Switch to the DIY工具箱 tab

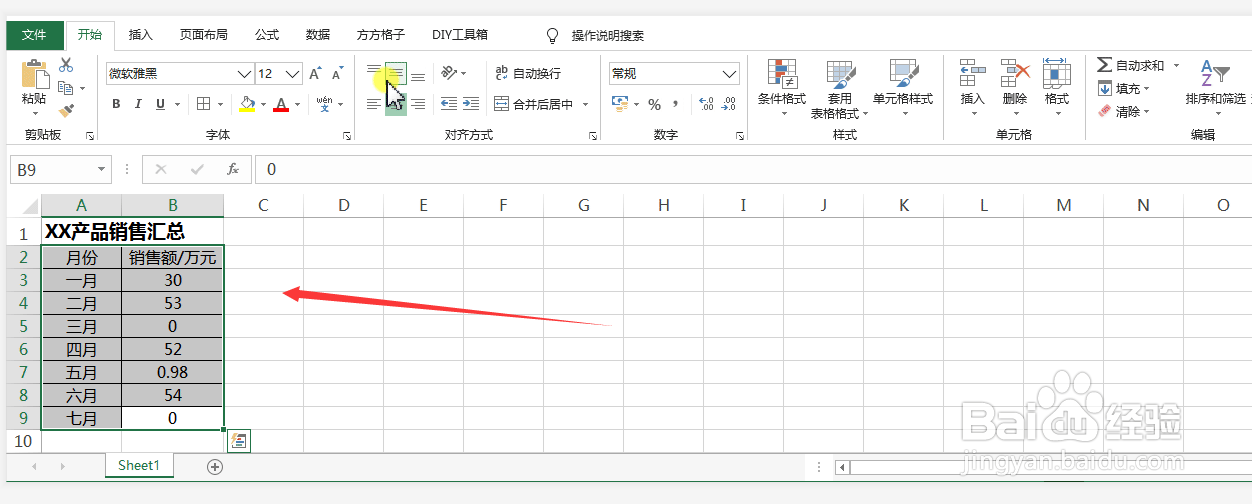460,35
